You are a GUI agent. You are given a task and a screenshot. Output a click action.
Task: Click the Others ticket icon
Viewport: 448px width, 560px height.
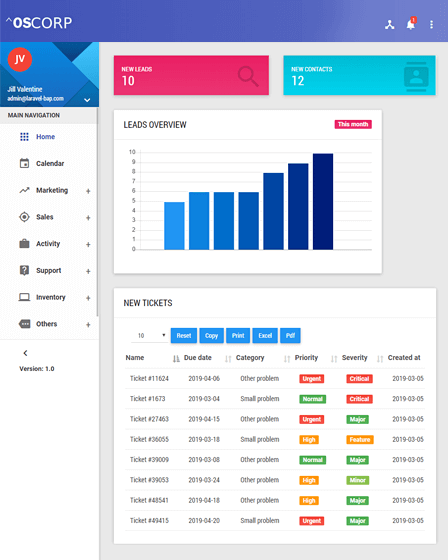click(x=24, y=324)
